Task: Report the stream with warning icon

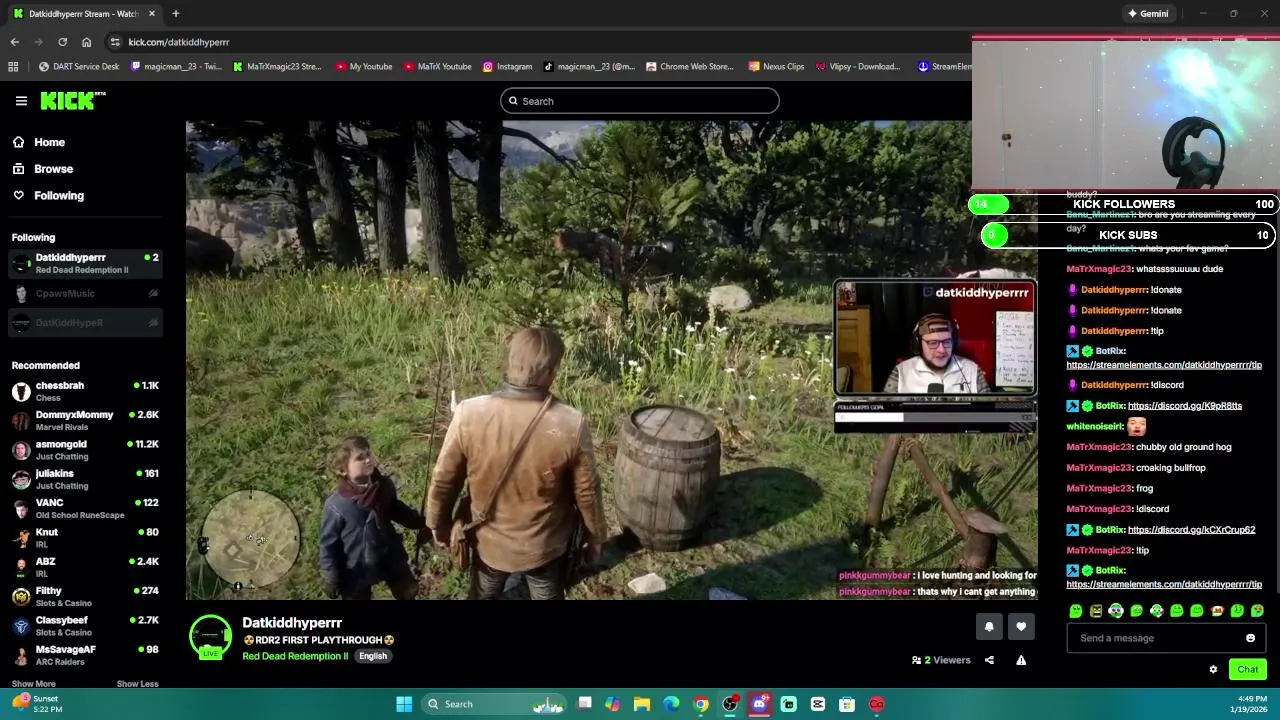Action: click(1021, 660)
